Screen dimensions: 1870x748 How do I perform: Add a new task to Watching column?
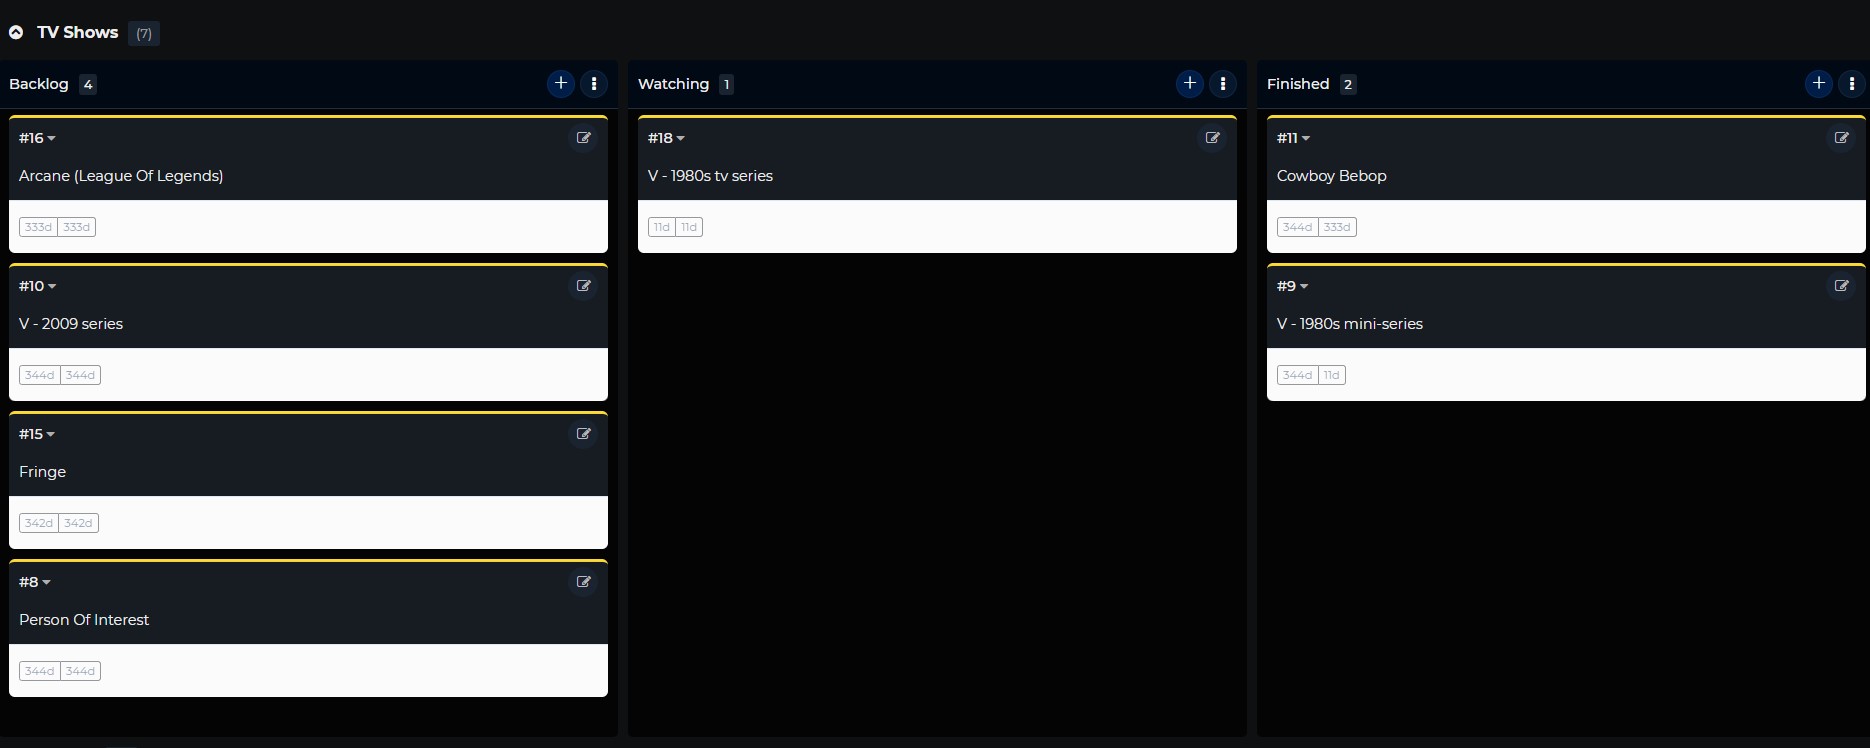[1190, 84]
